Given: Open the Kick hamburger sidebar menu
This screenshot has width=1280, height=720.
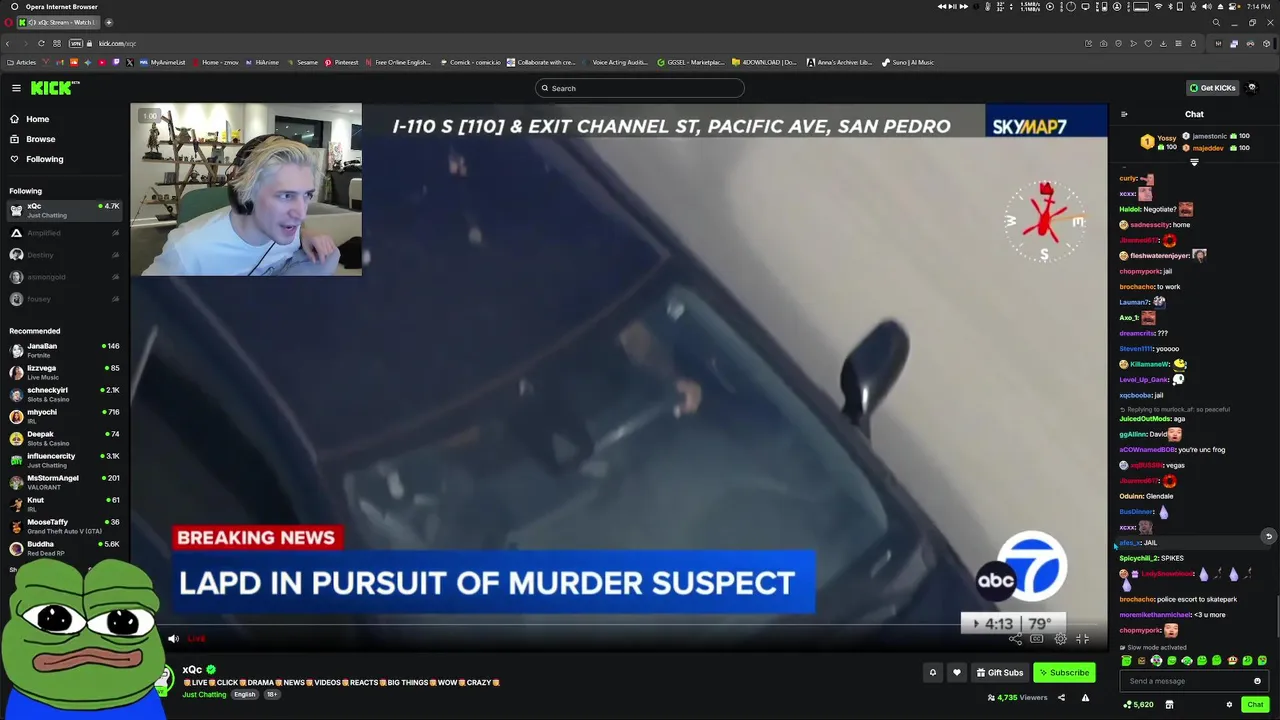Looking at the screenshot, I should [16, 88].
